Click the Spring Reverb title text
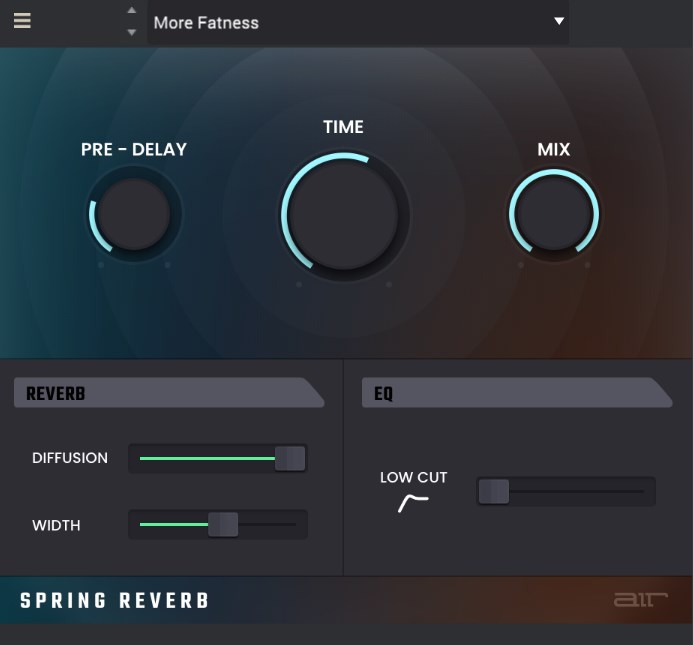Viewport: 693px width, 645px height. click(115, 601)
